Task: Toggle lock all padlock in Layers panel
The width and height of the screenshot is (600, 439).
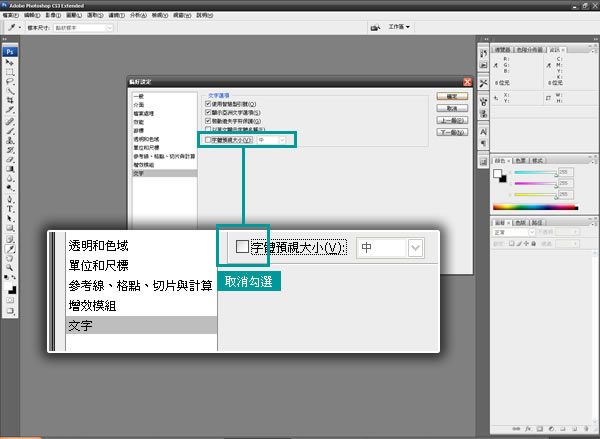Action: point(533,243)
